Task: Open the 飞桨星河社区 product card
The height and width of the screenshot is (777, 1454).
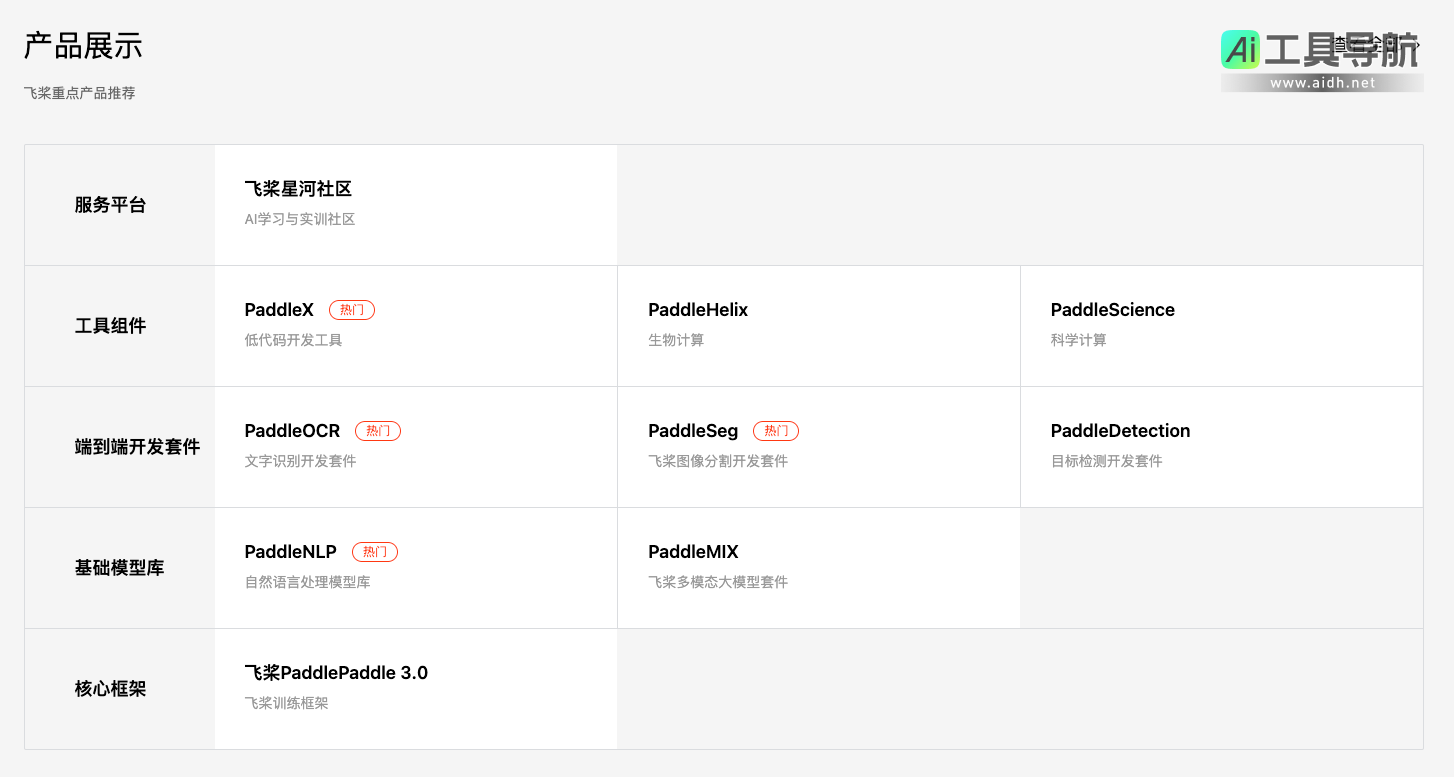Action: pyautogui.click(x=415, y=204)
